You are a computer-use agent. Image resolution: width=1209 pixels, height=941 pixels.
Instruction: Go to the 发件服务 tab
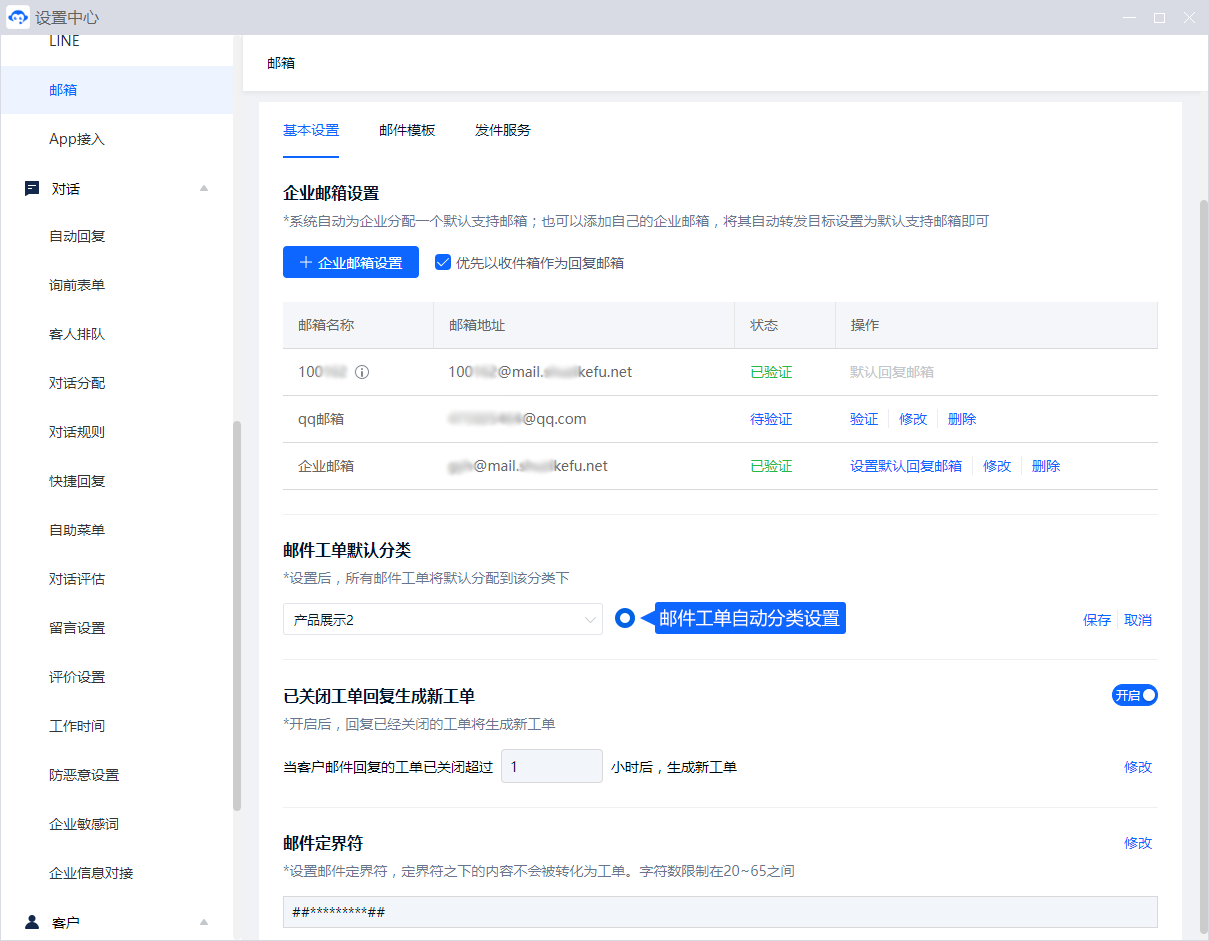pyautogui.click(x=503, y=130)
